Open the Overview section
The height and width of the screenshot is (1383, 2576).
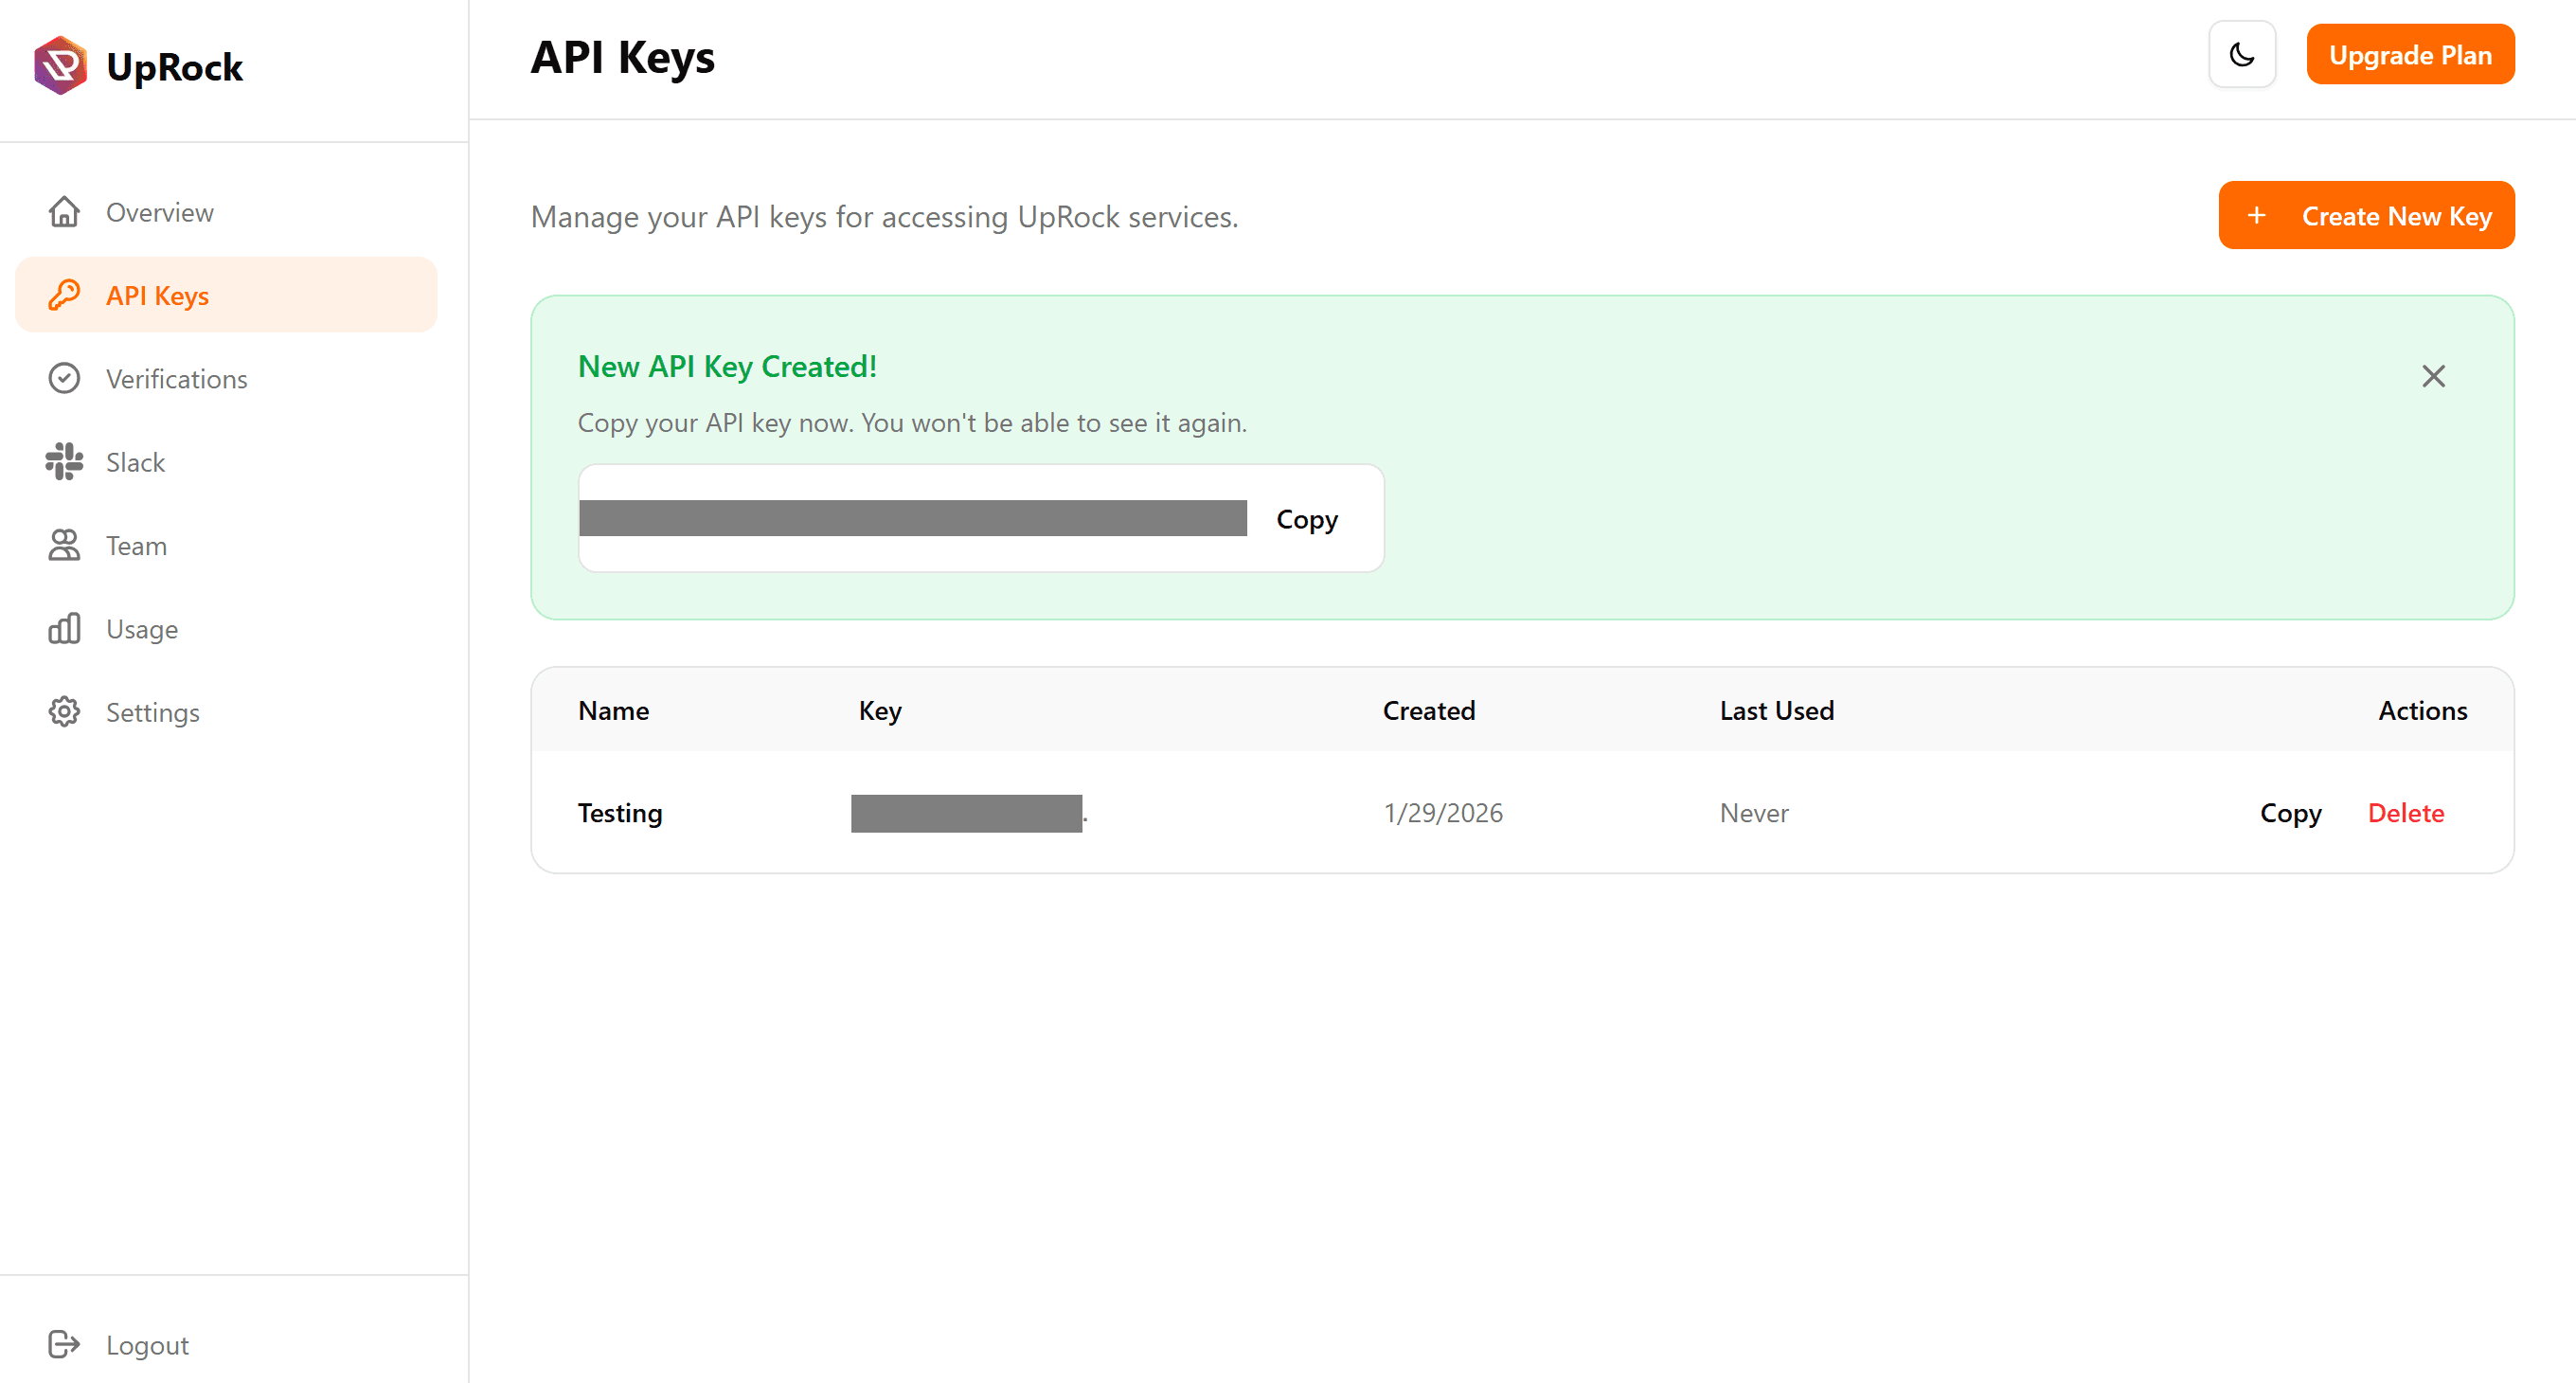click(x=159, y=211)
